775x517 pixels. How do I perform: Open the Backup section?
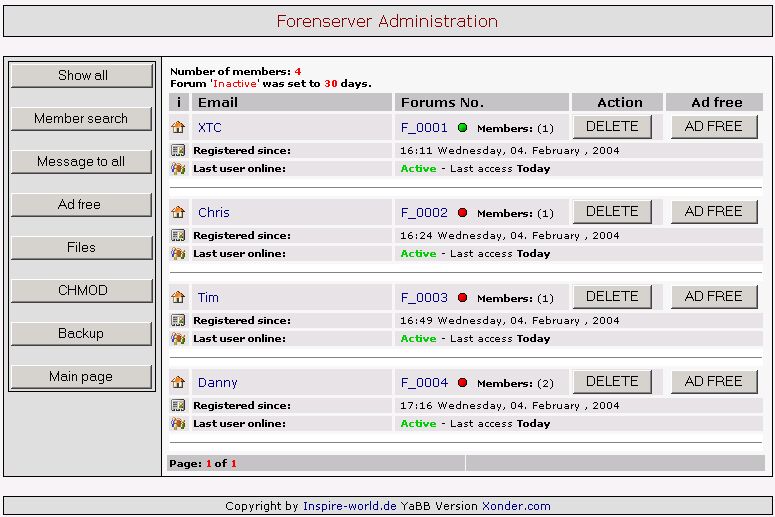coord(82,334)
